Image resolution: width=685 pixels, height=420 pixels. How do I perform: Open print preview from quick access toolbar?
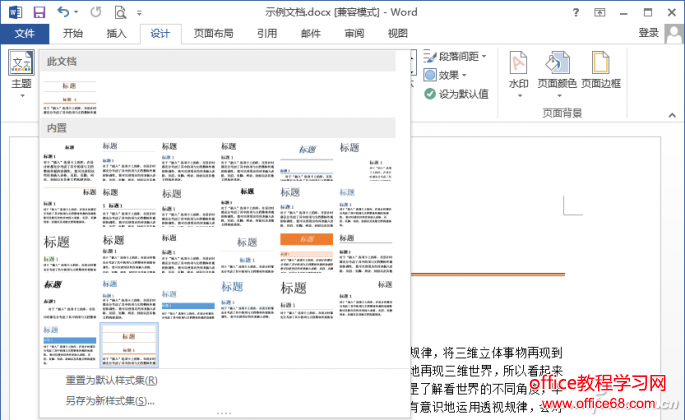pyautogui.click(x=120, y=12)
